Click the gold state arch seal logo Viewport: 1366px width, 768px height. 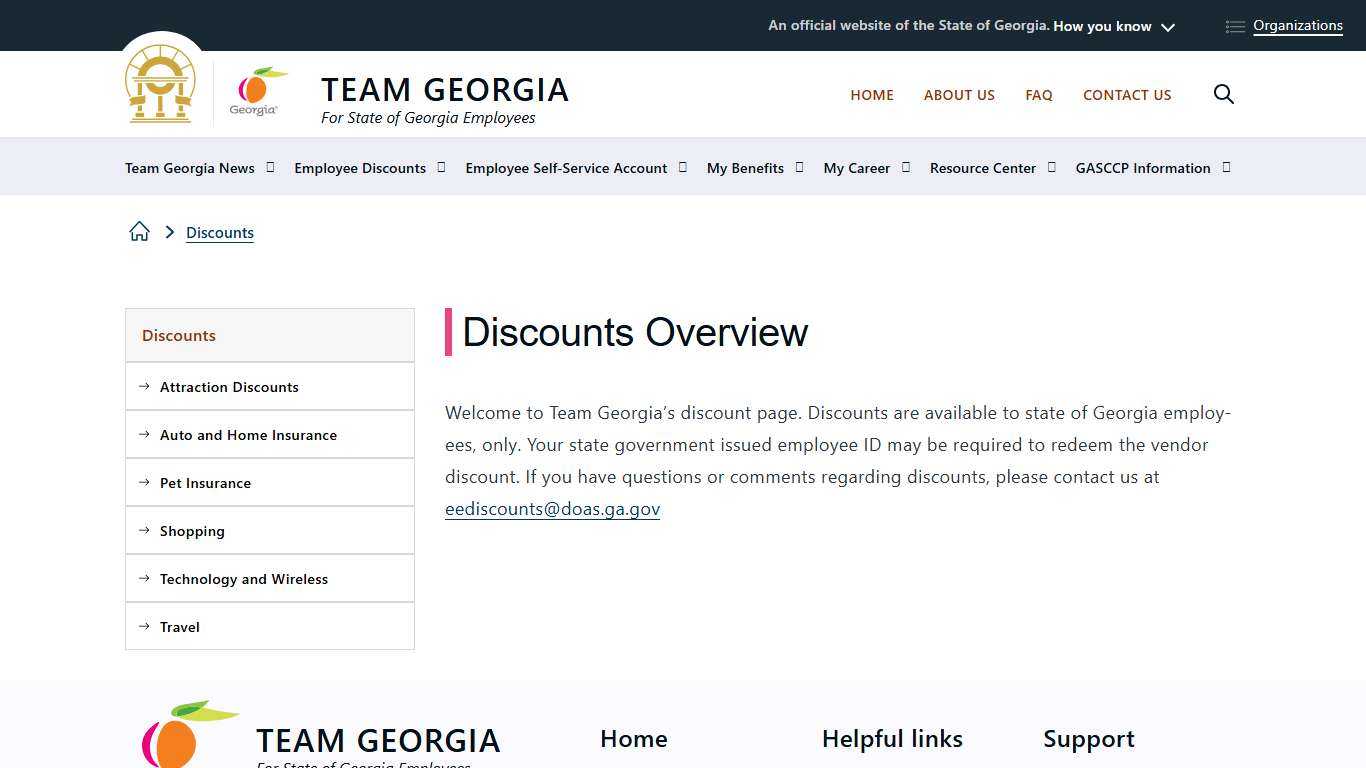(x=160, y=85)
